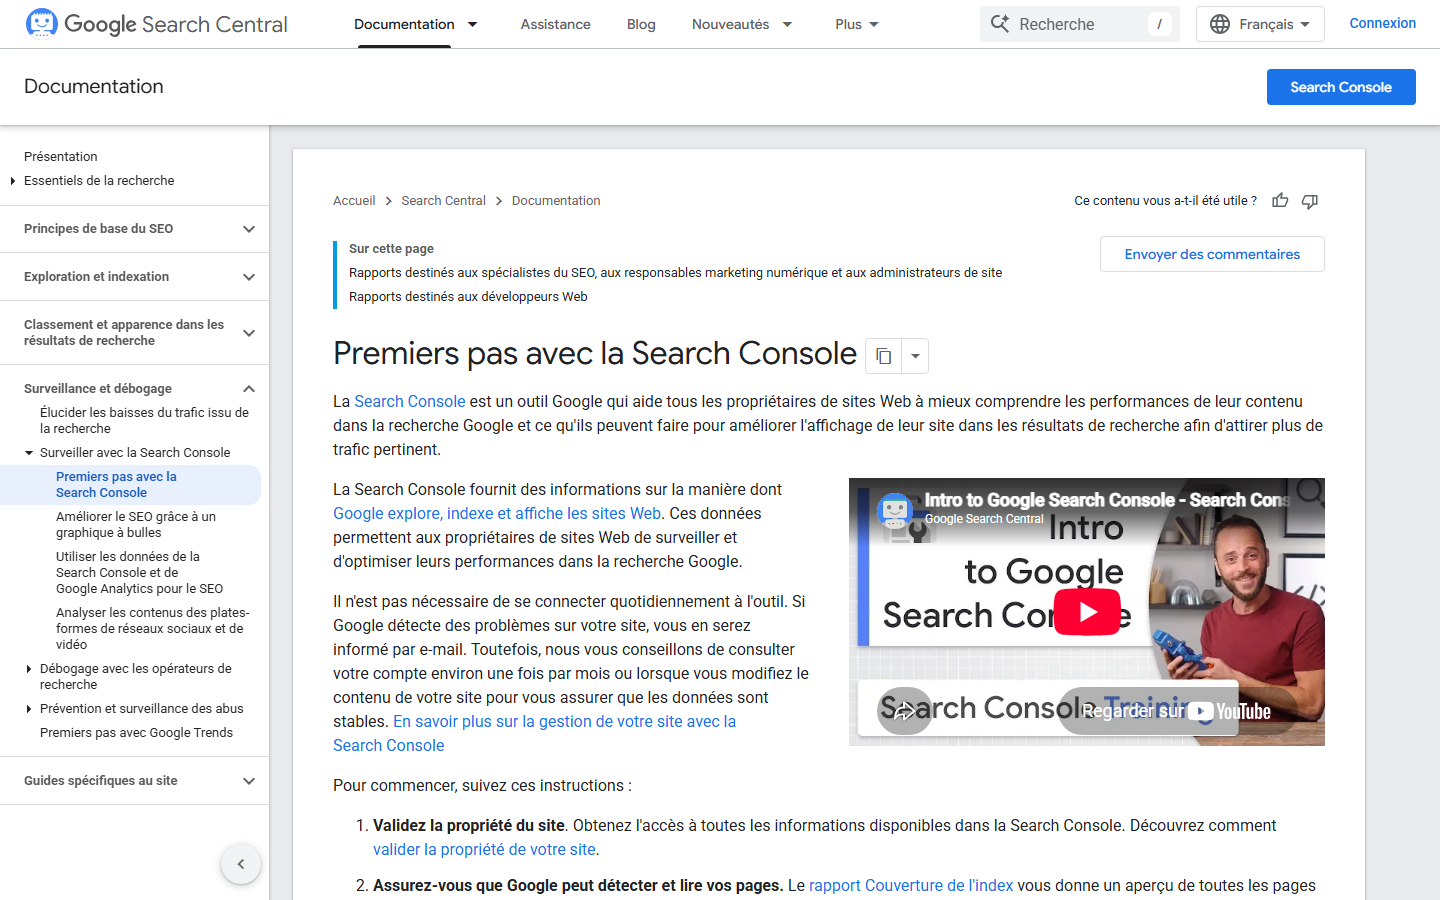Open the Nouveautés tab
Screen dimensions: 1440x900
[730, 24]
